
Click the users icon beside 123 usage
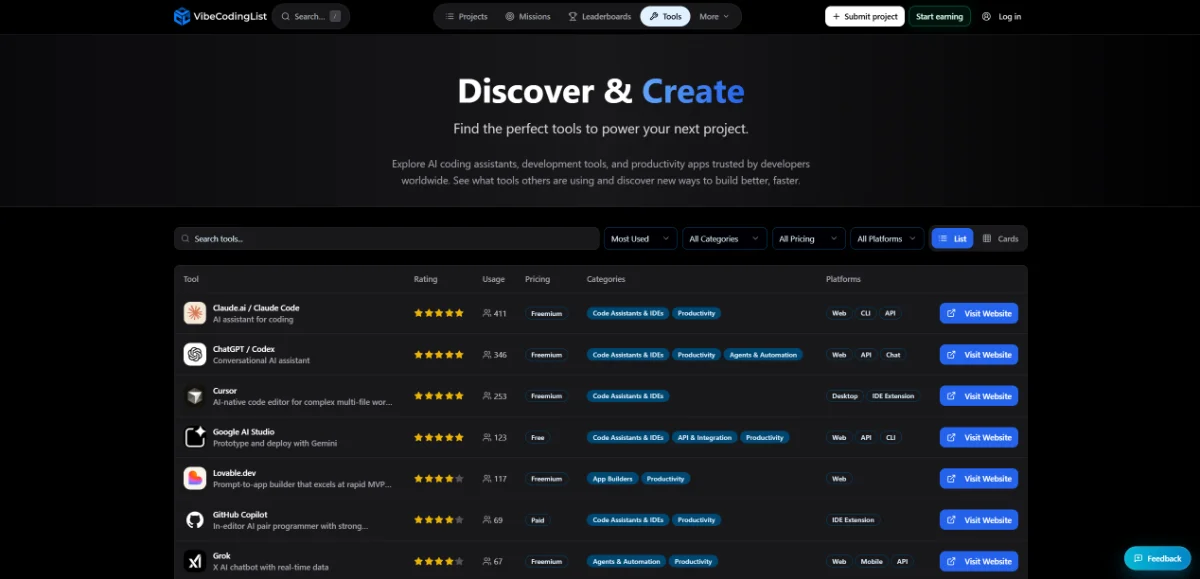[x=487, y=437]
